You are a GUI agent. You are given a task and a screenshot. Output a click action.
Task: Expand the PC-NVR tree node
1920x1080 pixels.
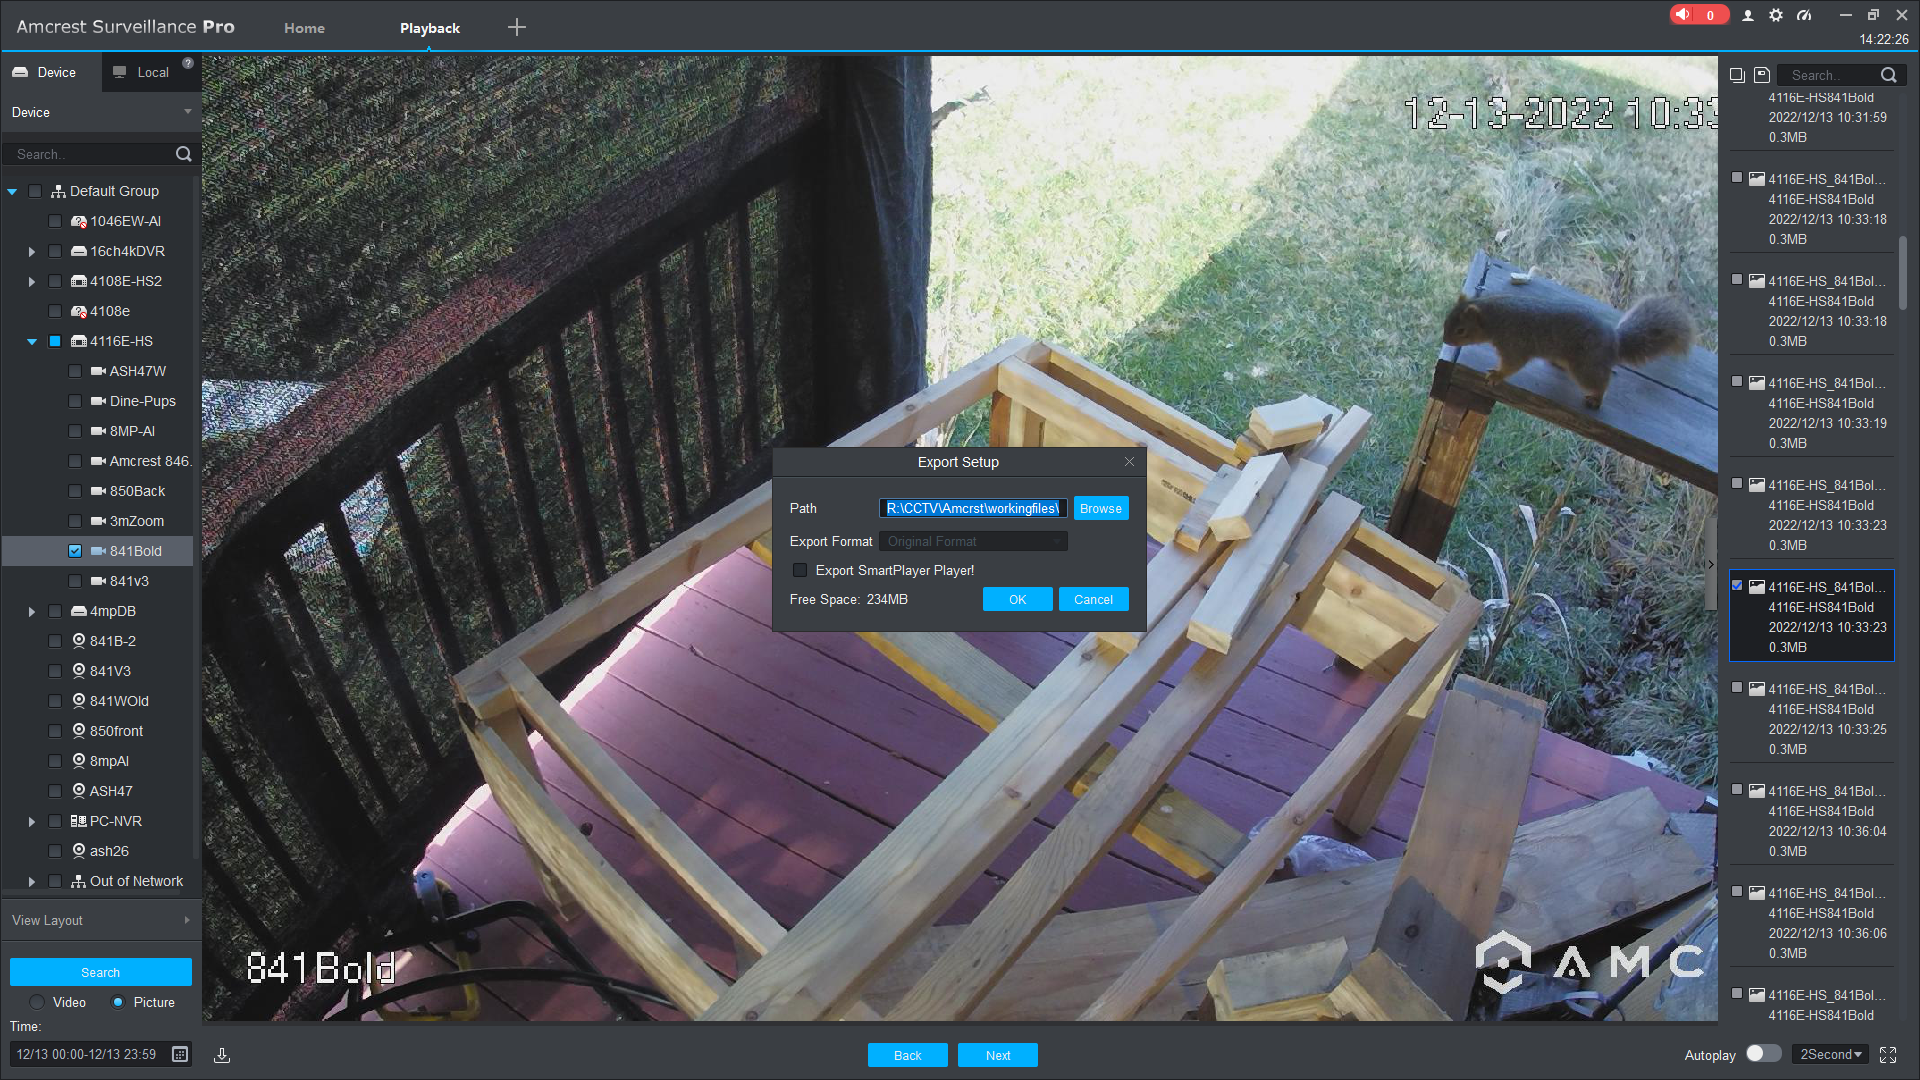(32, 821)
